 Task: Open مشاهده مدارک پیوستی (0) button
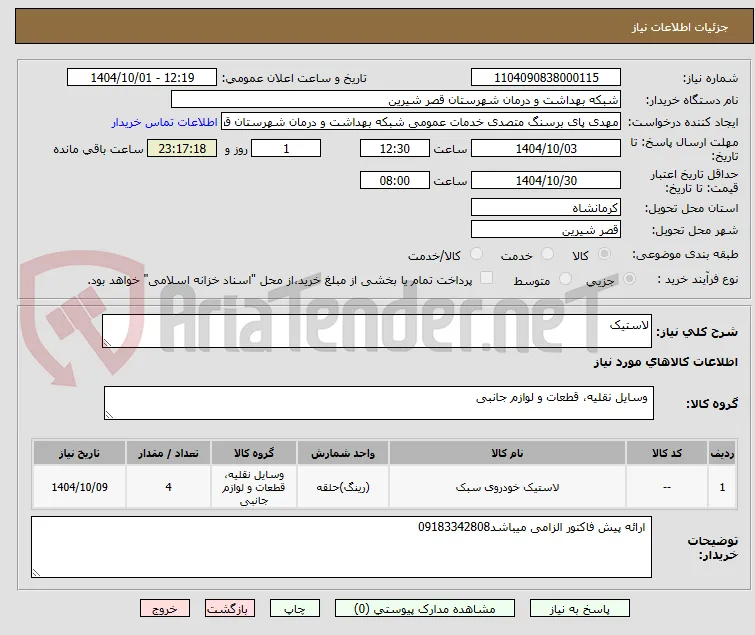point(425,609)
